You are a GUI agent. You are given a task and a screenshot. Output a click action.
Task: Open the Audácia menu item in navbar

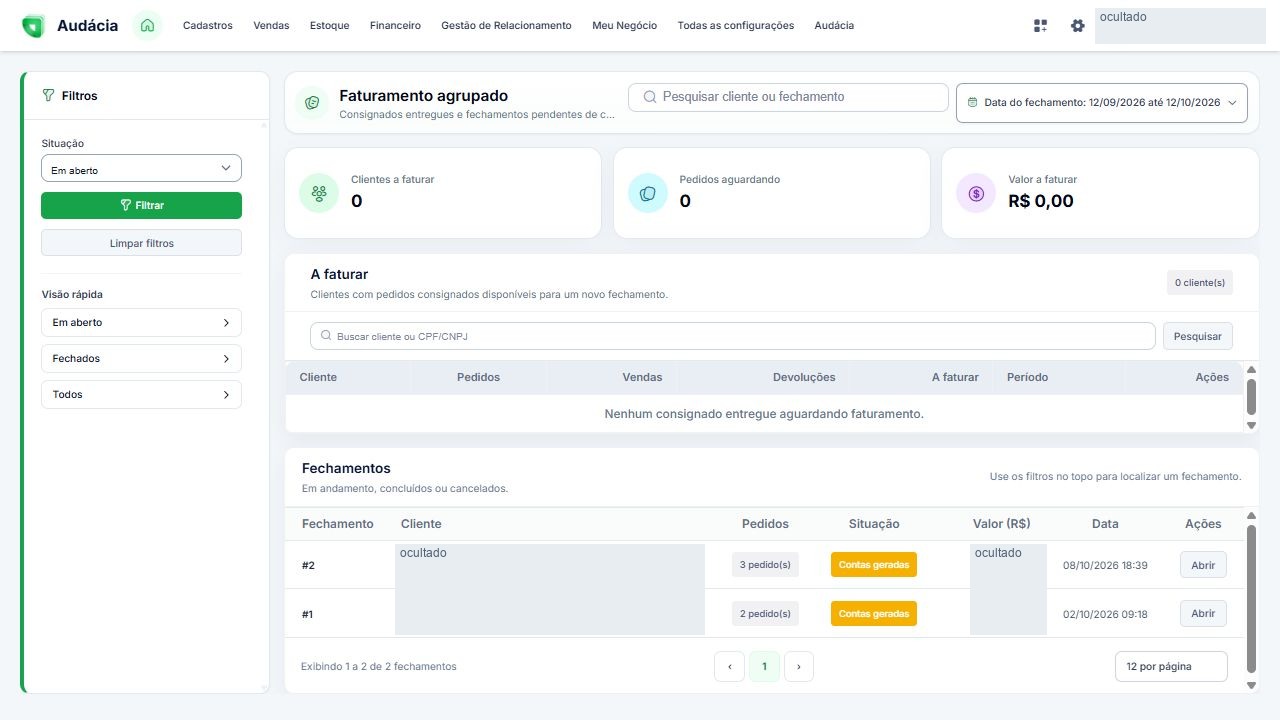point(834,26)
